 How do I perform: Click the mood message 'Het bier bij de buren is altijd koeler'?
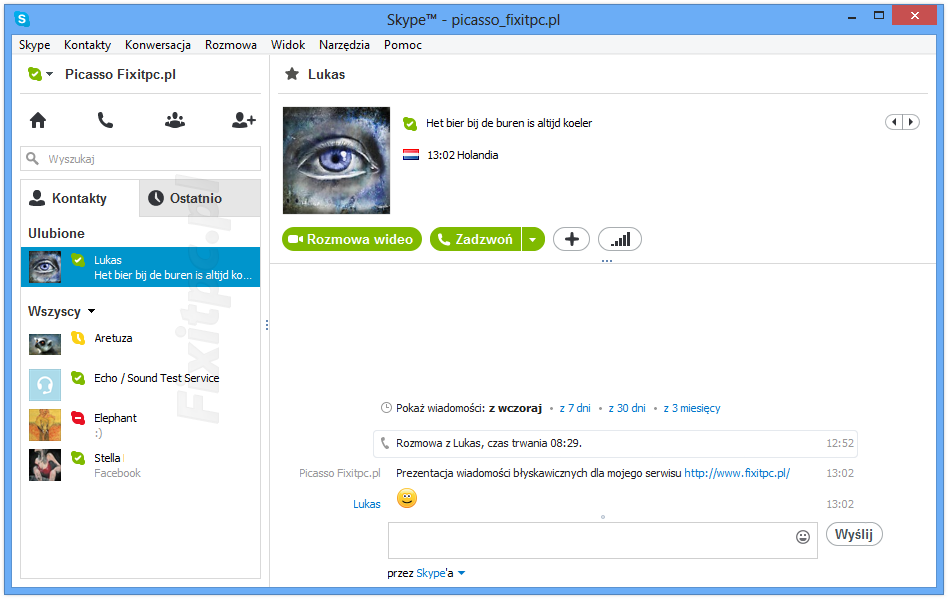coord(509,123)
